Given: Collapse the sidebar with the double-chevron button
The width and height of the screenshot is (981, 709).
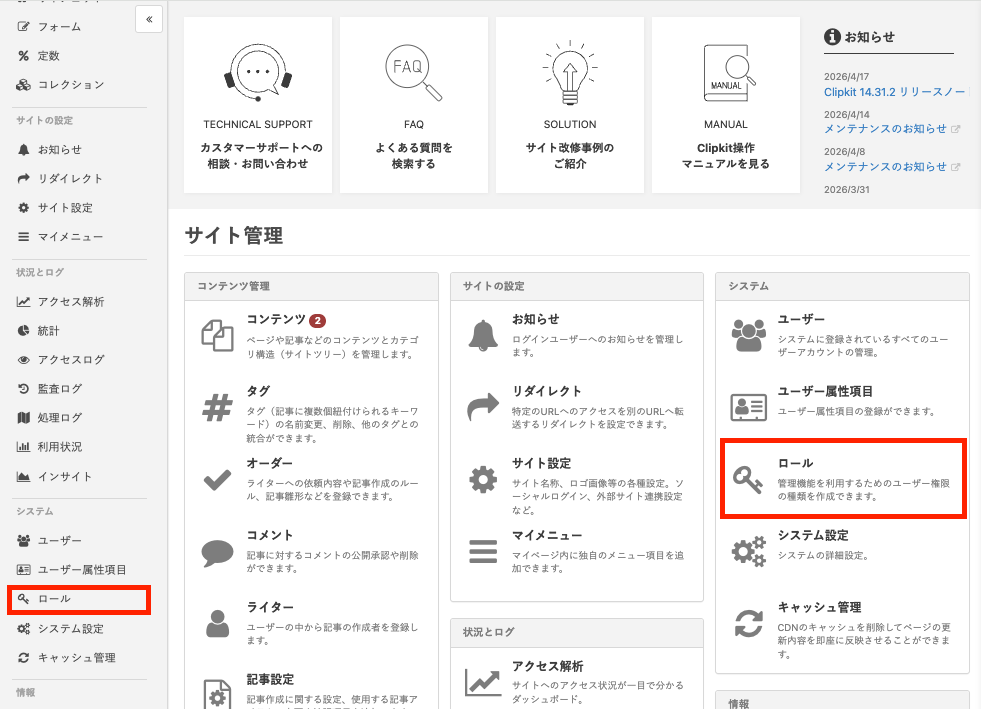Looking at the screenshot, I should (149, 19).
